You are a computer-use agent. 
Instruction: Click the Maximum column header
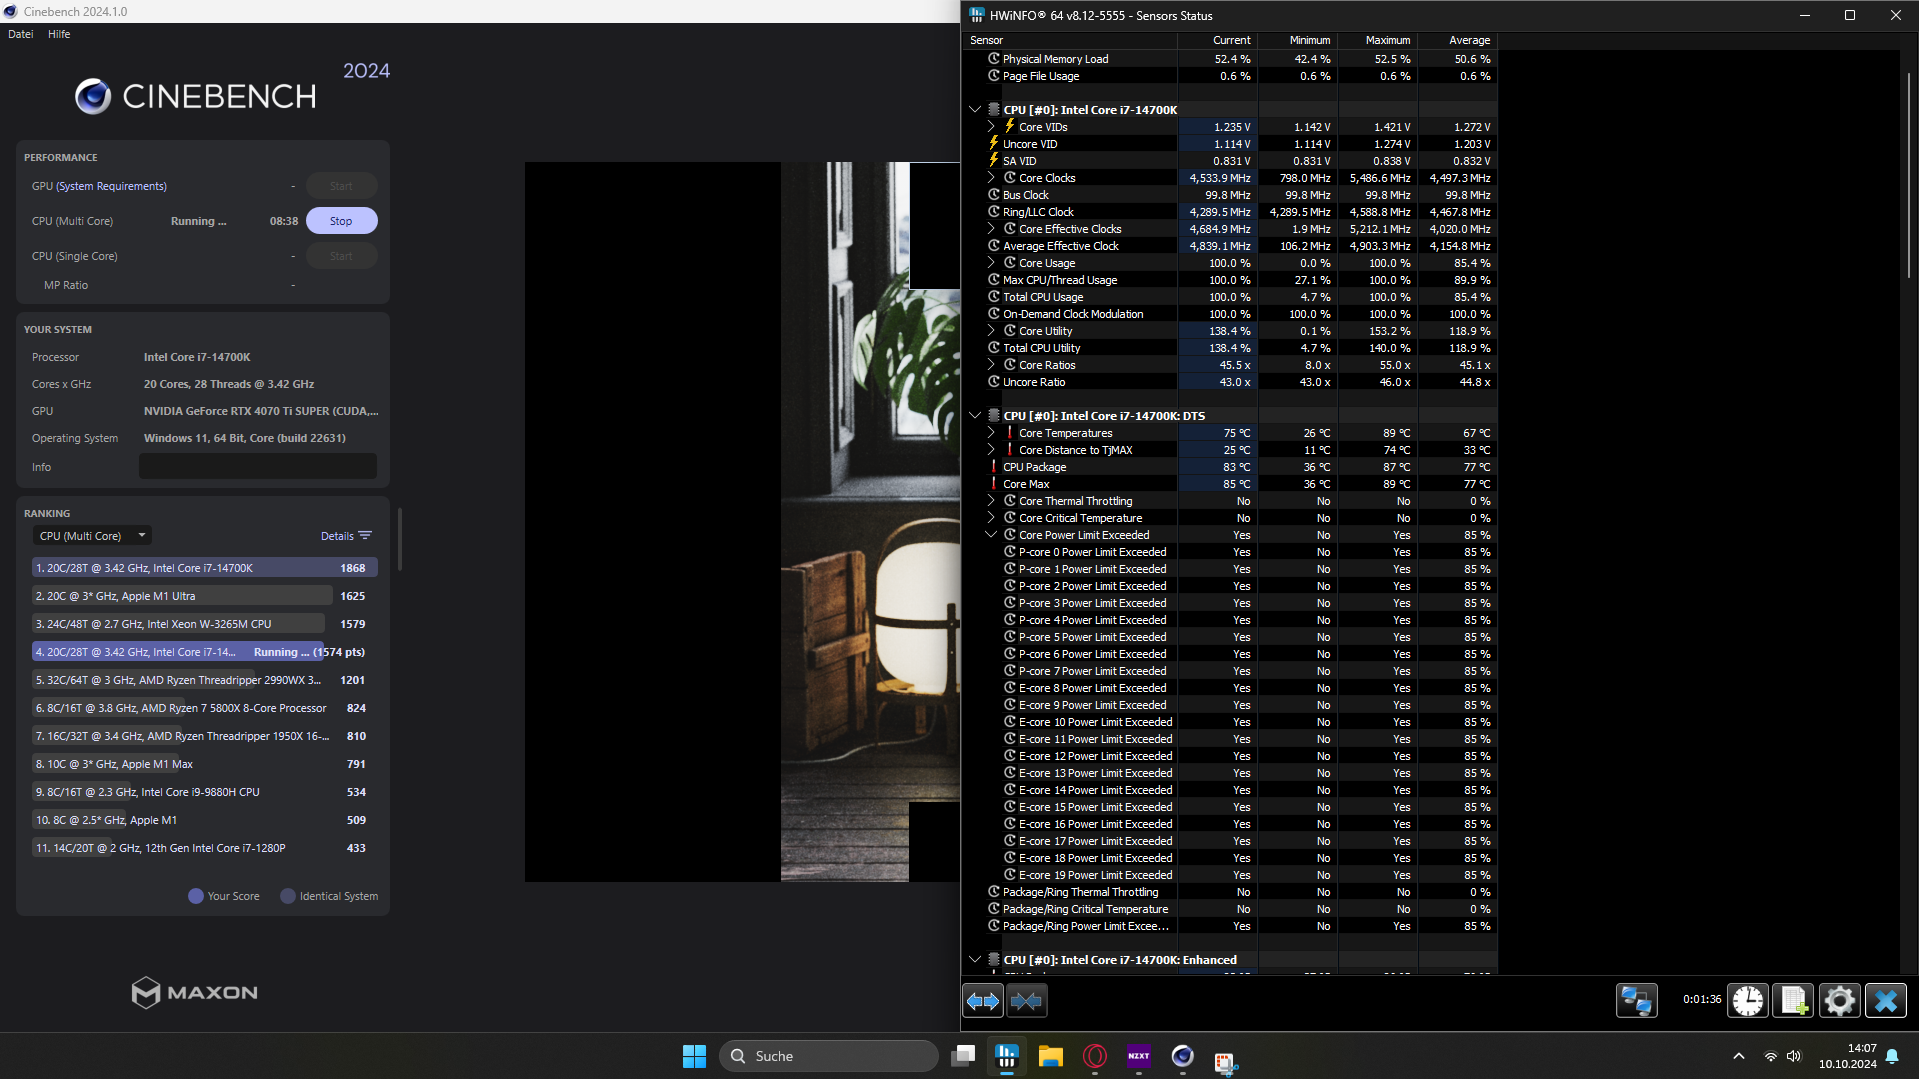tap(1377, 40)
